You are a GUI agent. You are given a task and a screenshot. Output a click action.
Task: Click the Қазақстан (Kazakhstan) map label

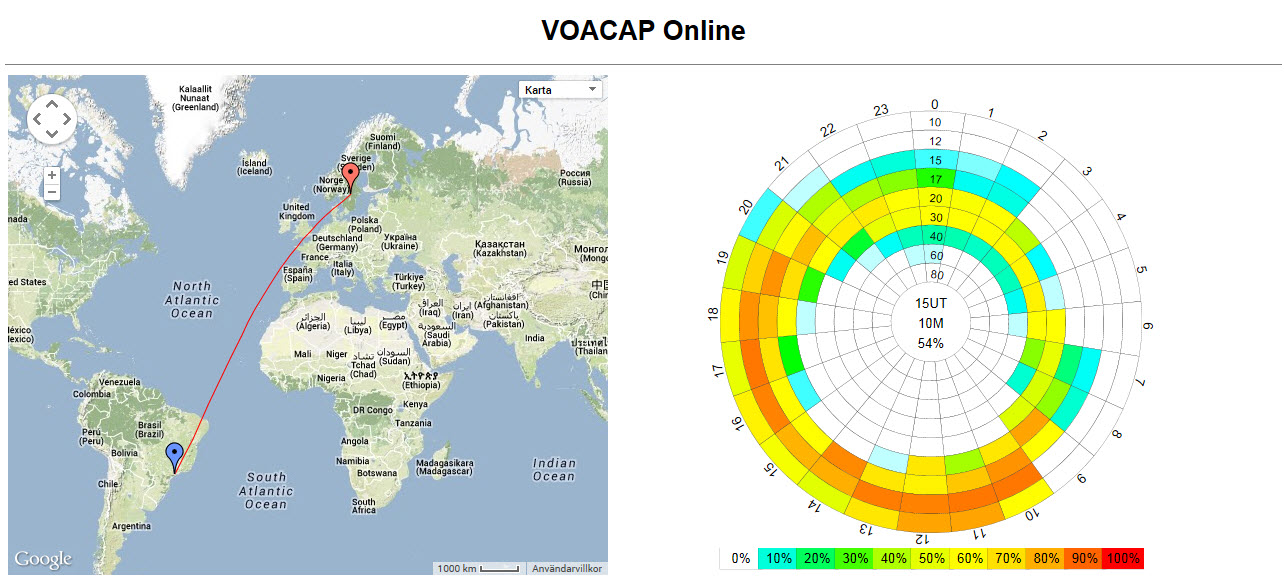click(498, 249)
